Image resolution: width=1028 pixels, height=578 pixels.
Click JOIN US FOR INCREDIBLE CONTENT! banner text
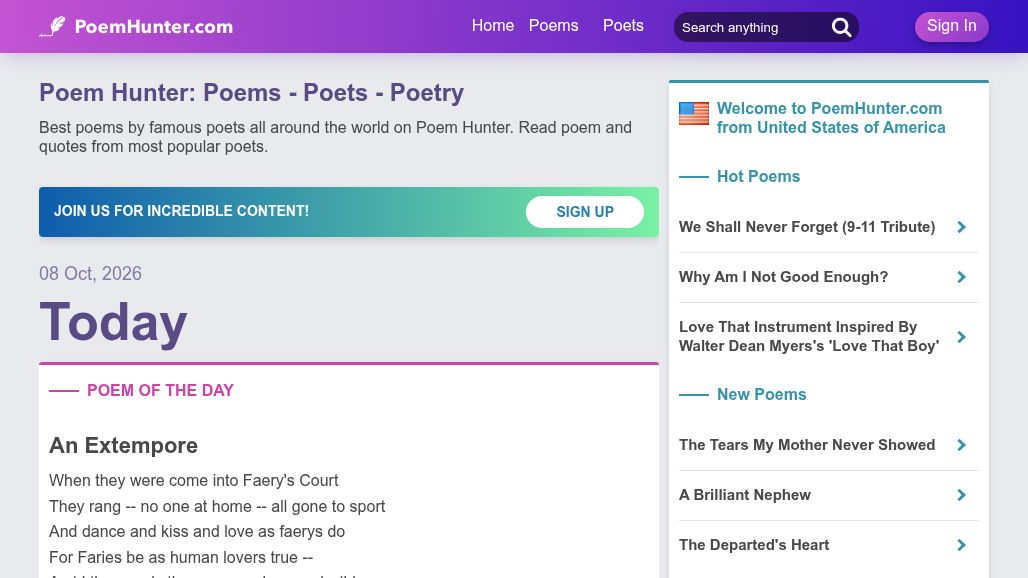(x=182, y=211)
